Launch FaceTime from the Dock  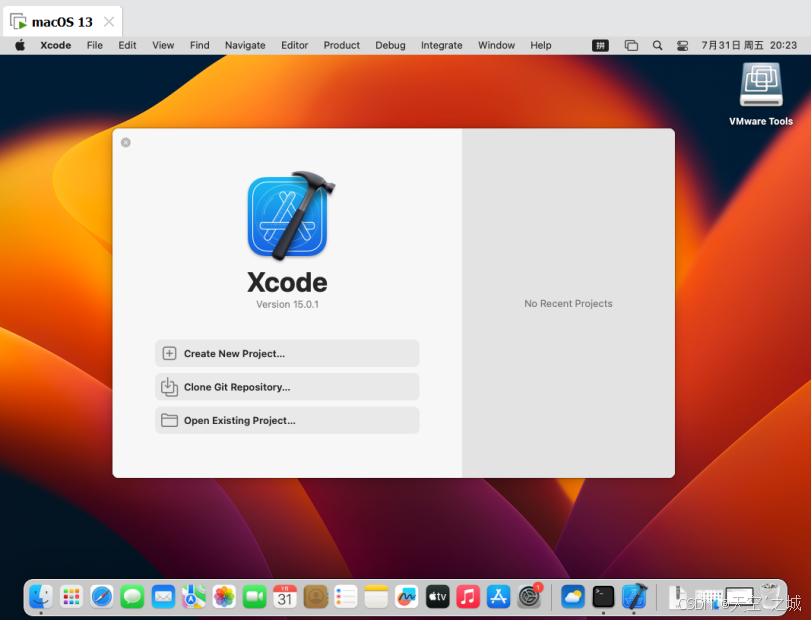coord(254,597)
